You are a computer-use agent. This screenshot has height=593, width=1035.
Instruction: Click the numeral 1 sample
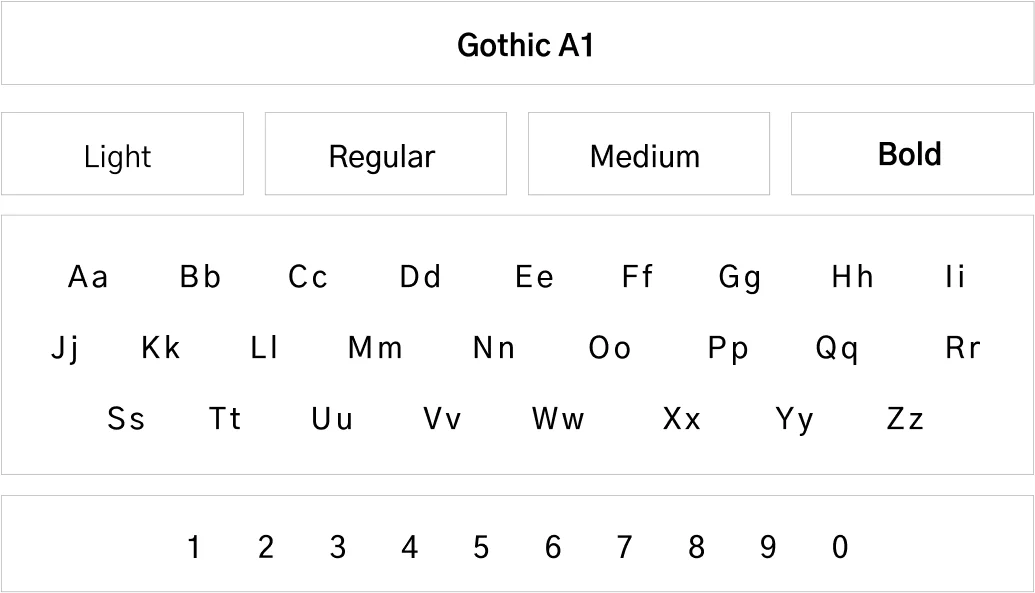coord(194,547)
